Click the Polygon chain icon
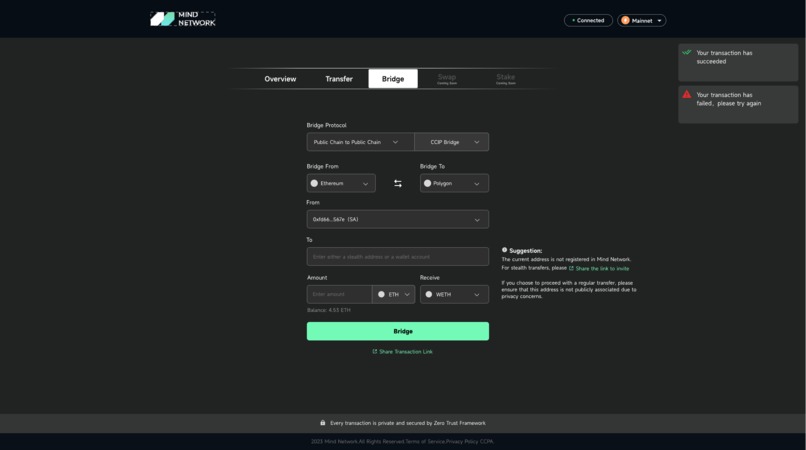The width and height of the screenshot is (806, 450). [427, 184]
